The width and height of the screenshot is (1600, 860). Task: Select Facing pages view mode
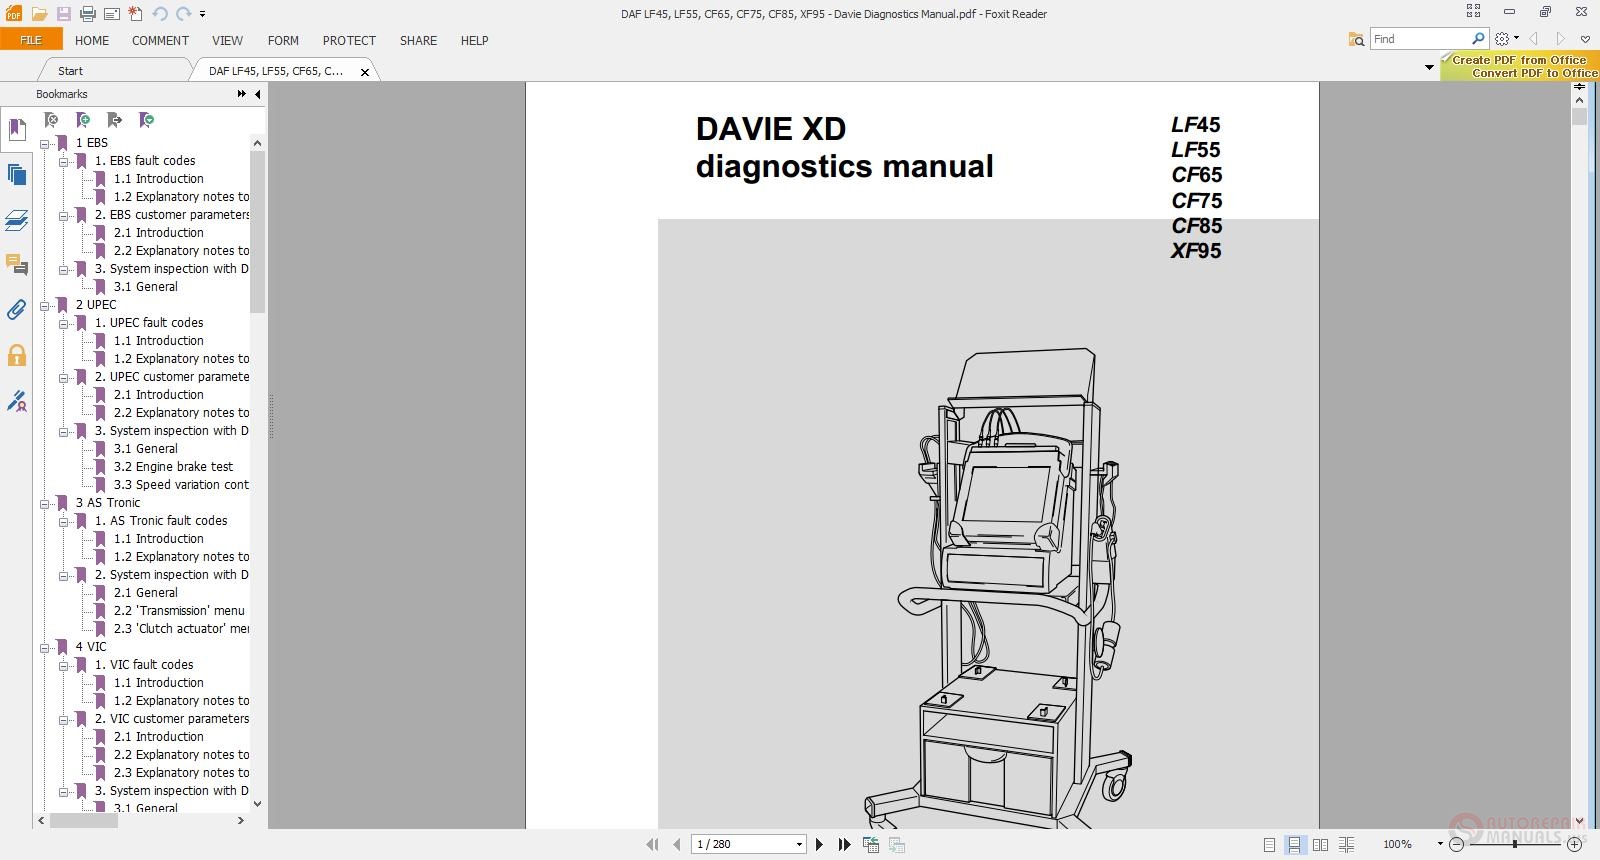point(1320,845)
